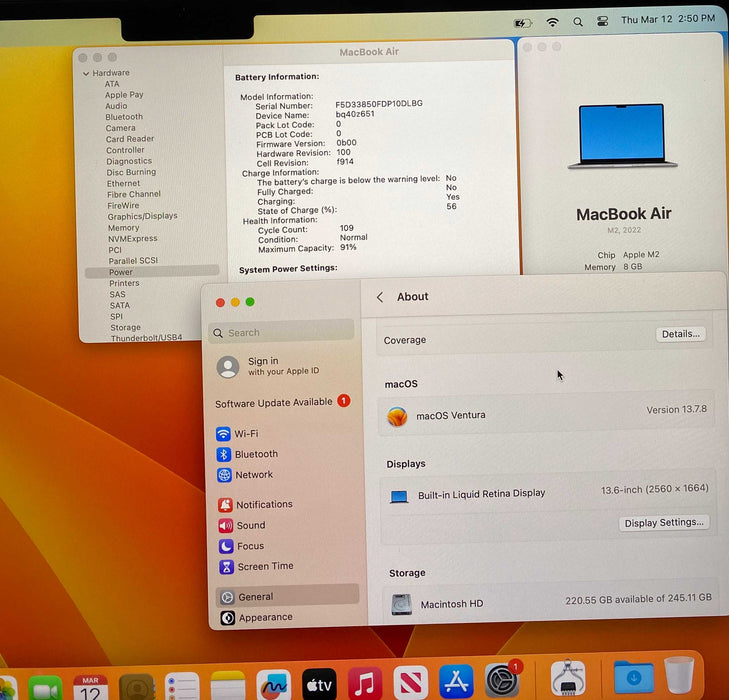
Task: Go back from the About pane
Action: click(380, 297)
